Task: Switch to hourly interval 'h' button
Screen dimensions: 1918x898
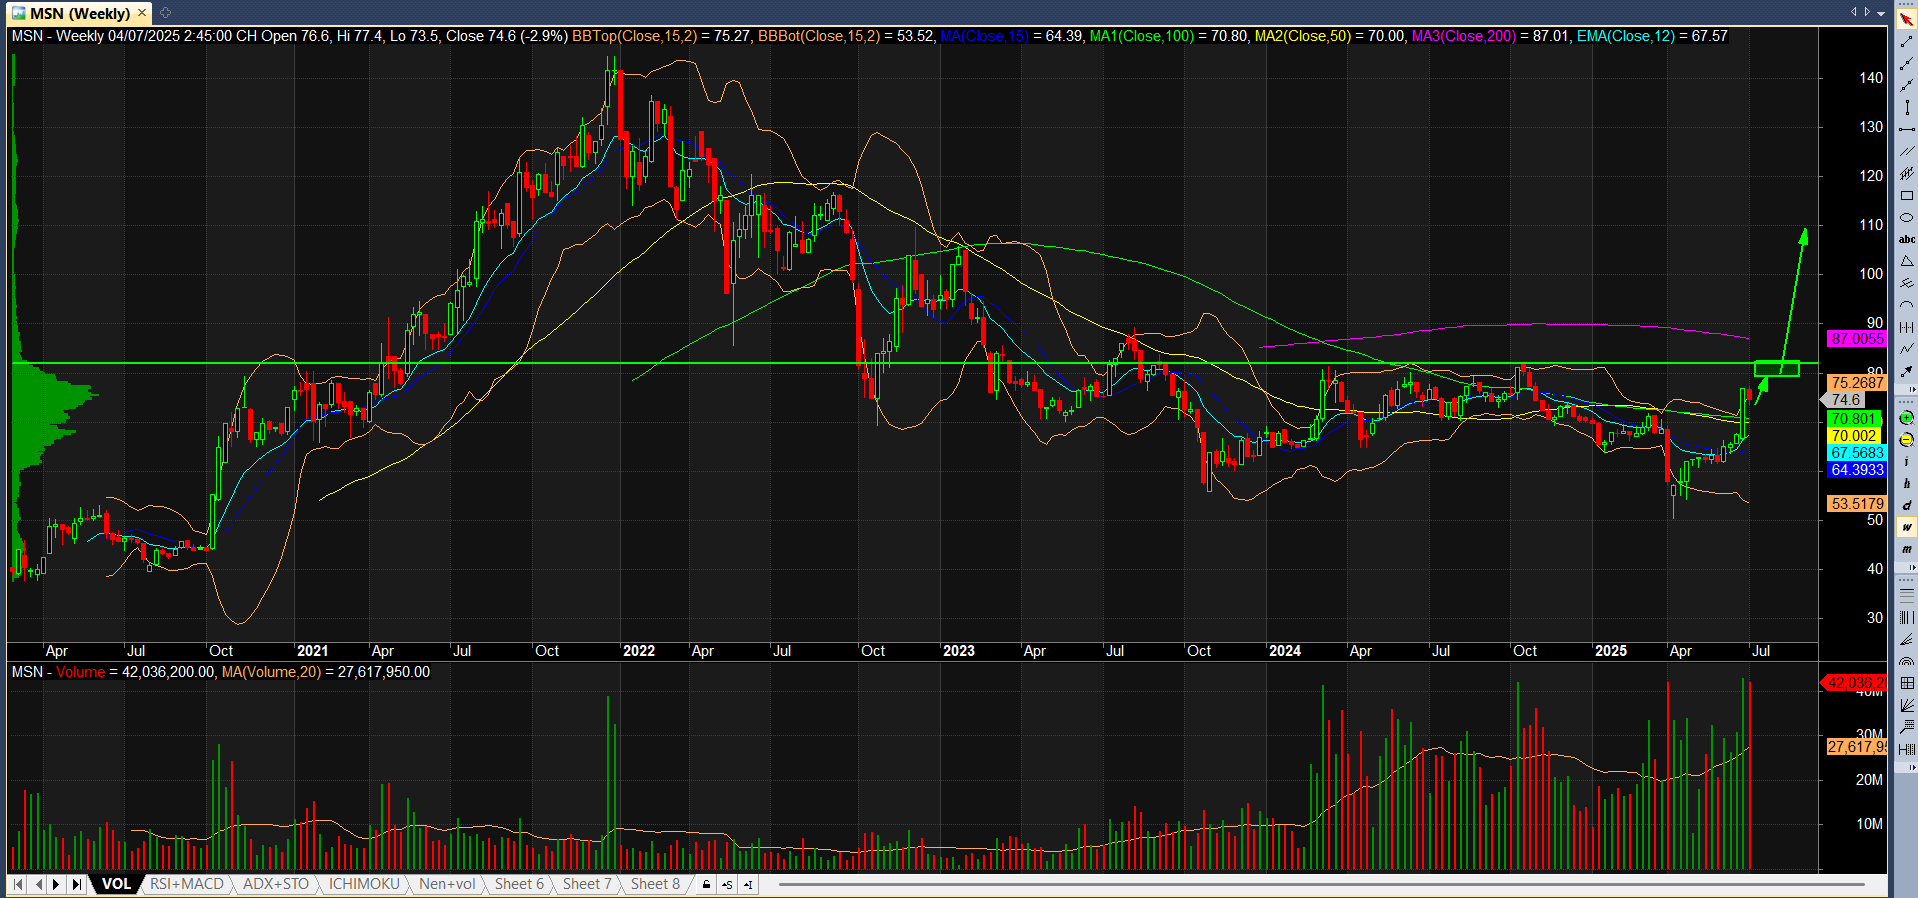Action: click(1906, 484)
